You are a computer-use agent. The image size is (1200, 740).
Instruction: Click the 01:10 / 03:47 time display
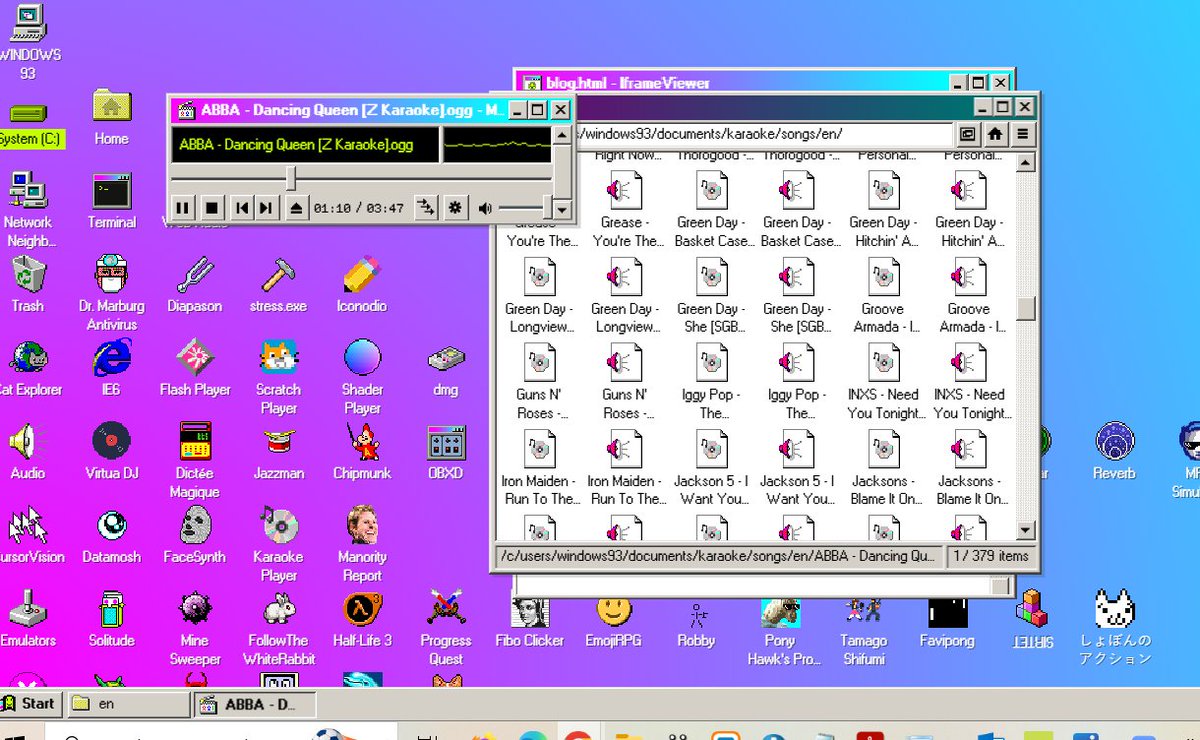(x=359, y=208)
